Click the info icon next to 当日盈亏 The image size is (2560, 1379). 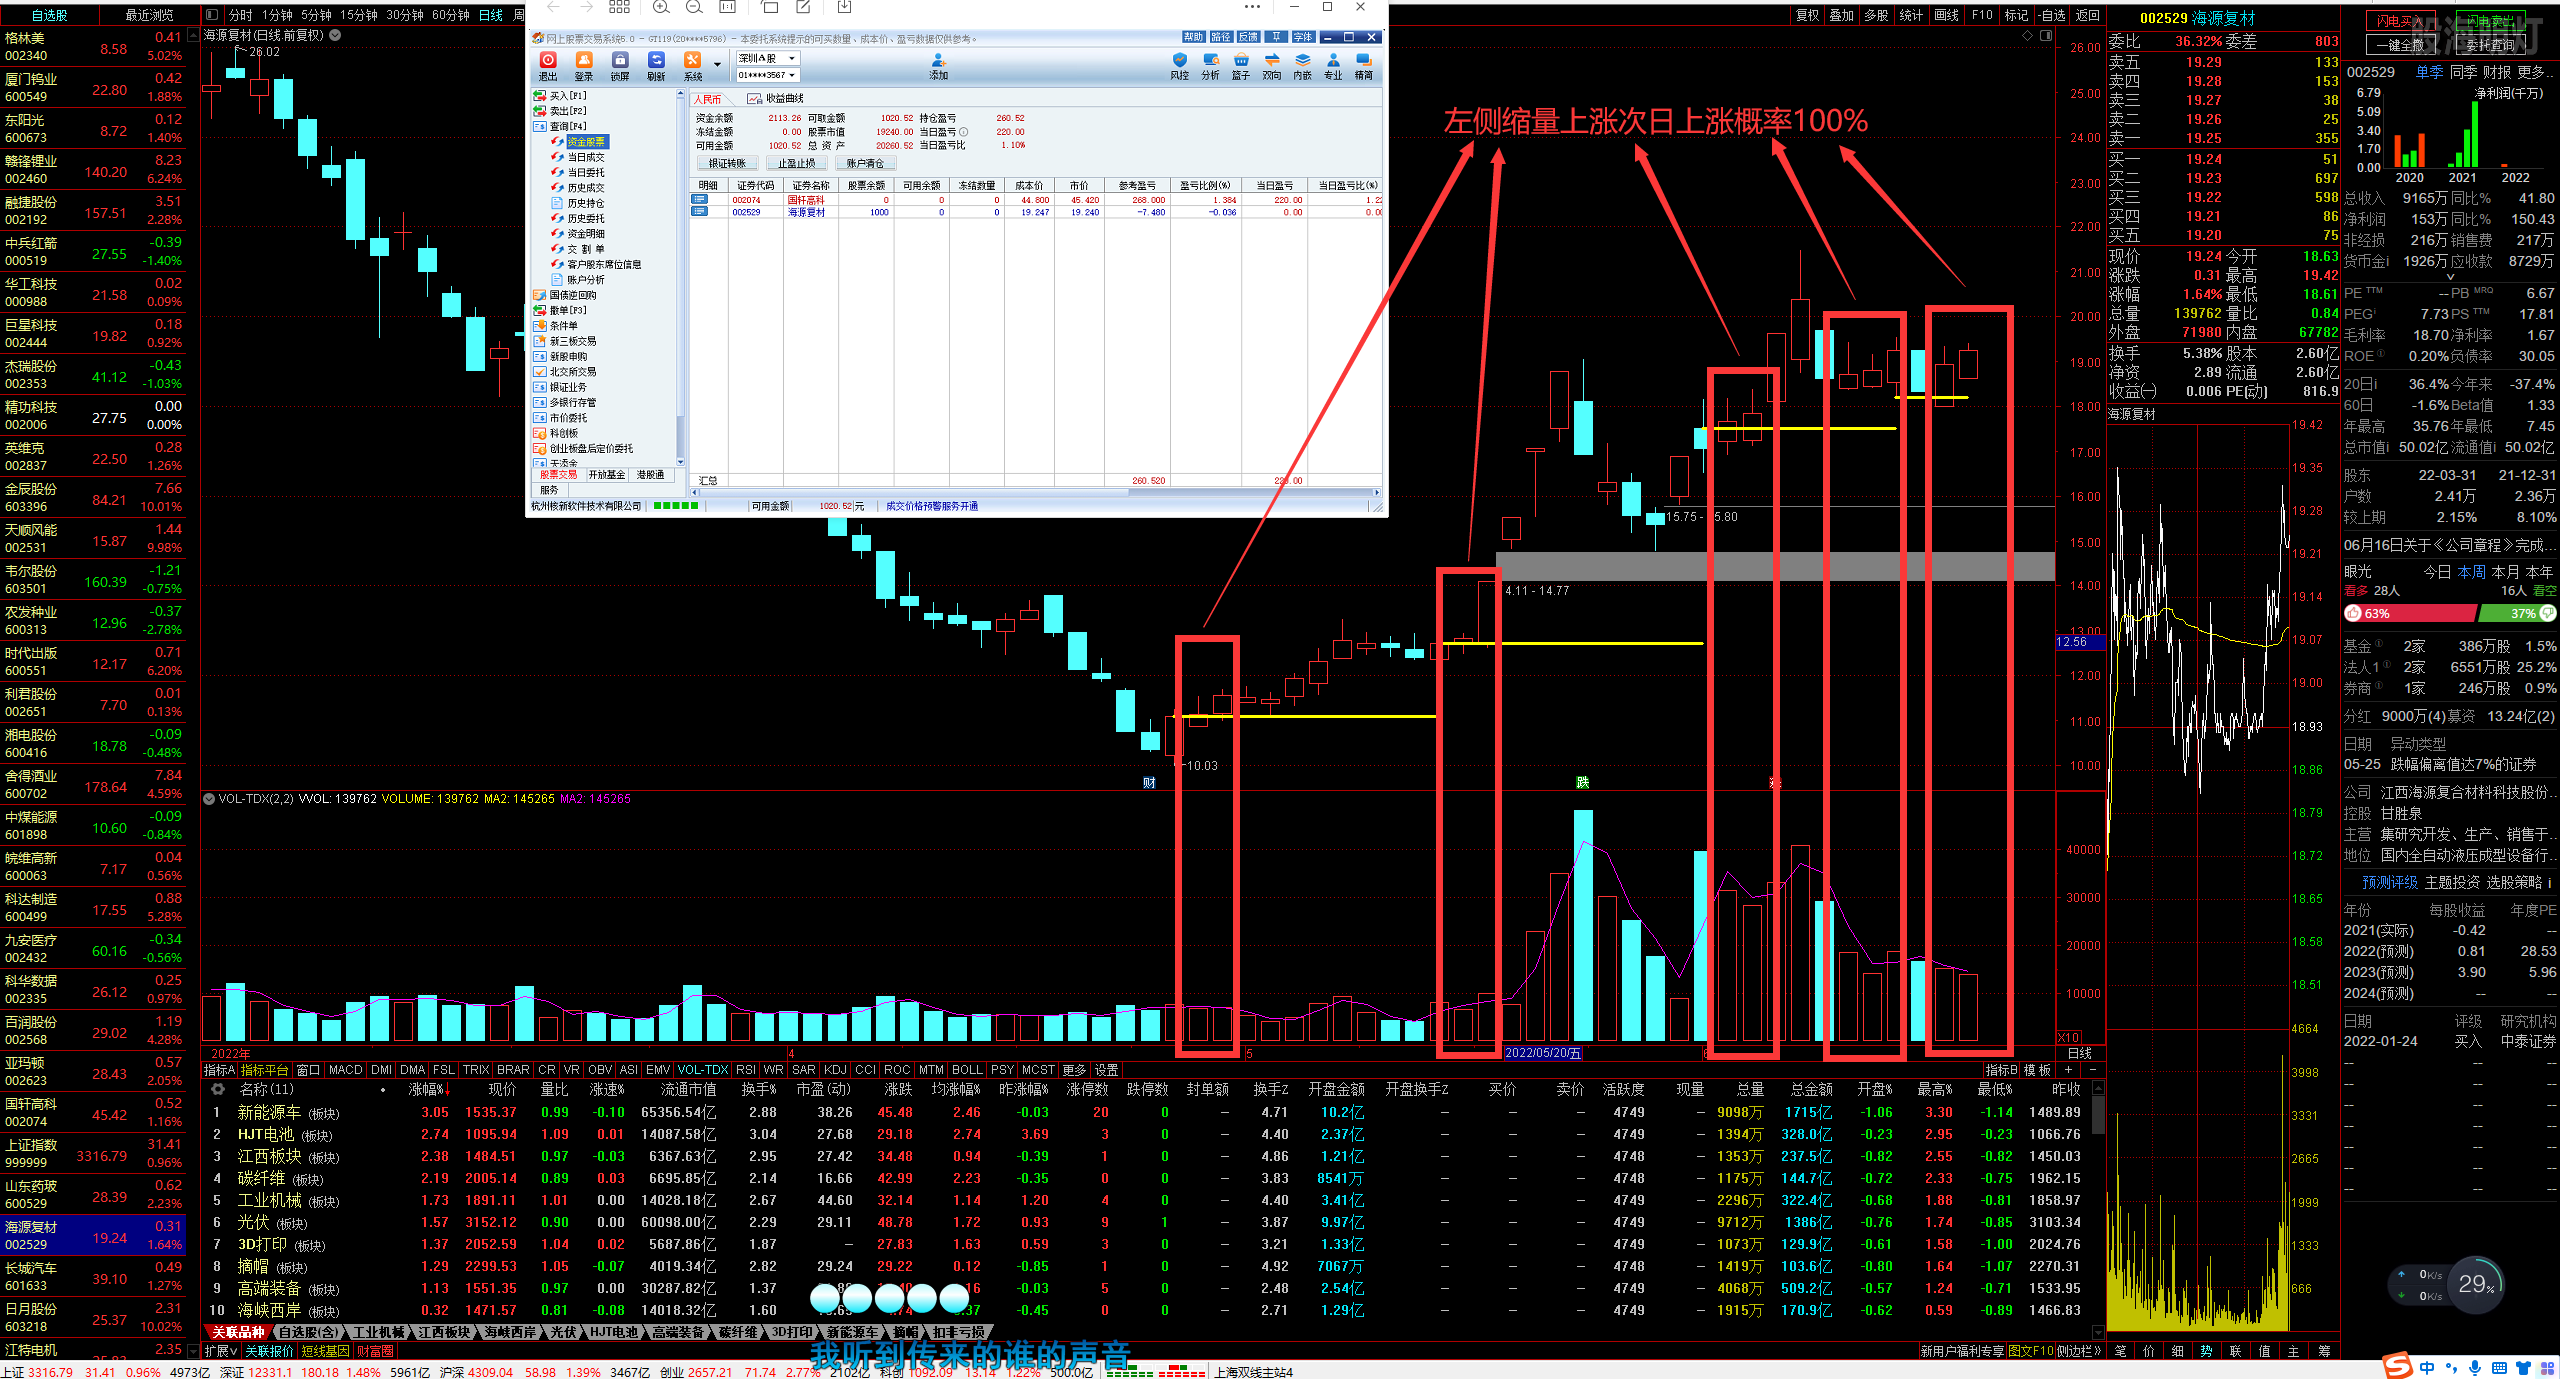(x=964, y=132)
